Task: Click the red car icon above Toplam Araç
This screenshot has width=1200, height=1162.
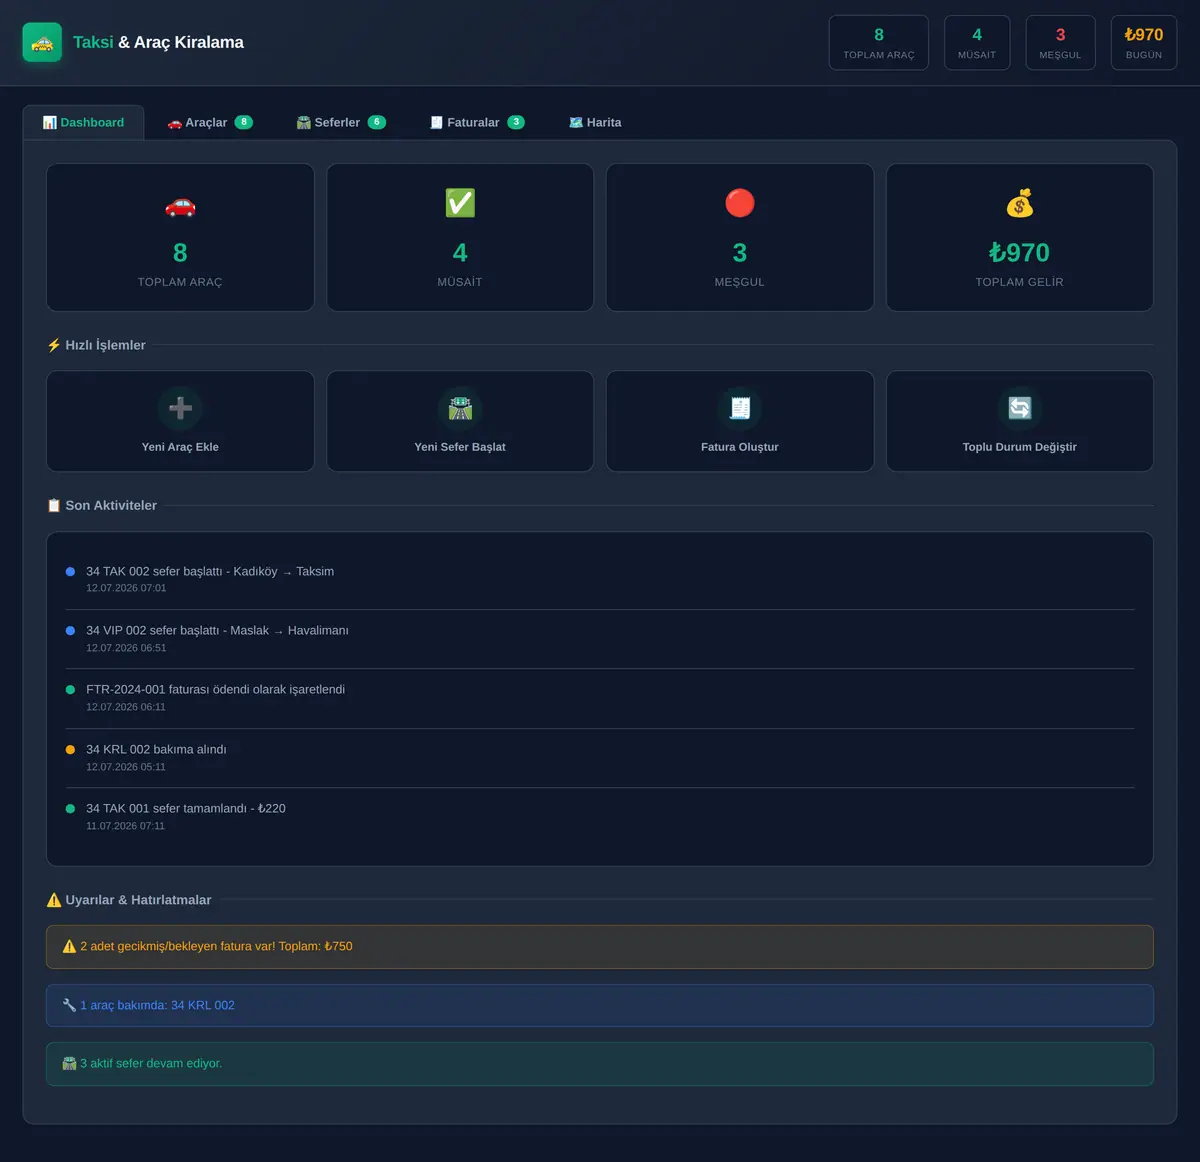Action: pos(180,206)
